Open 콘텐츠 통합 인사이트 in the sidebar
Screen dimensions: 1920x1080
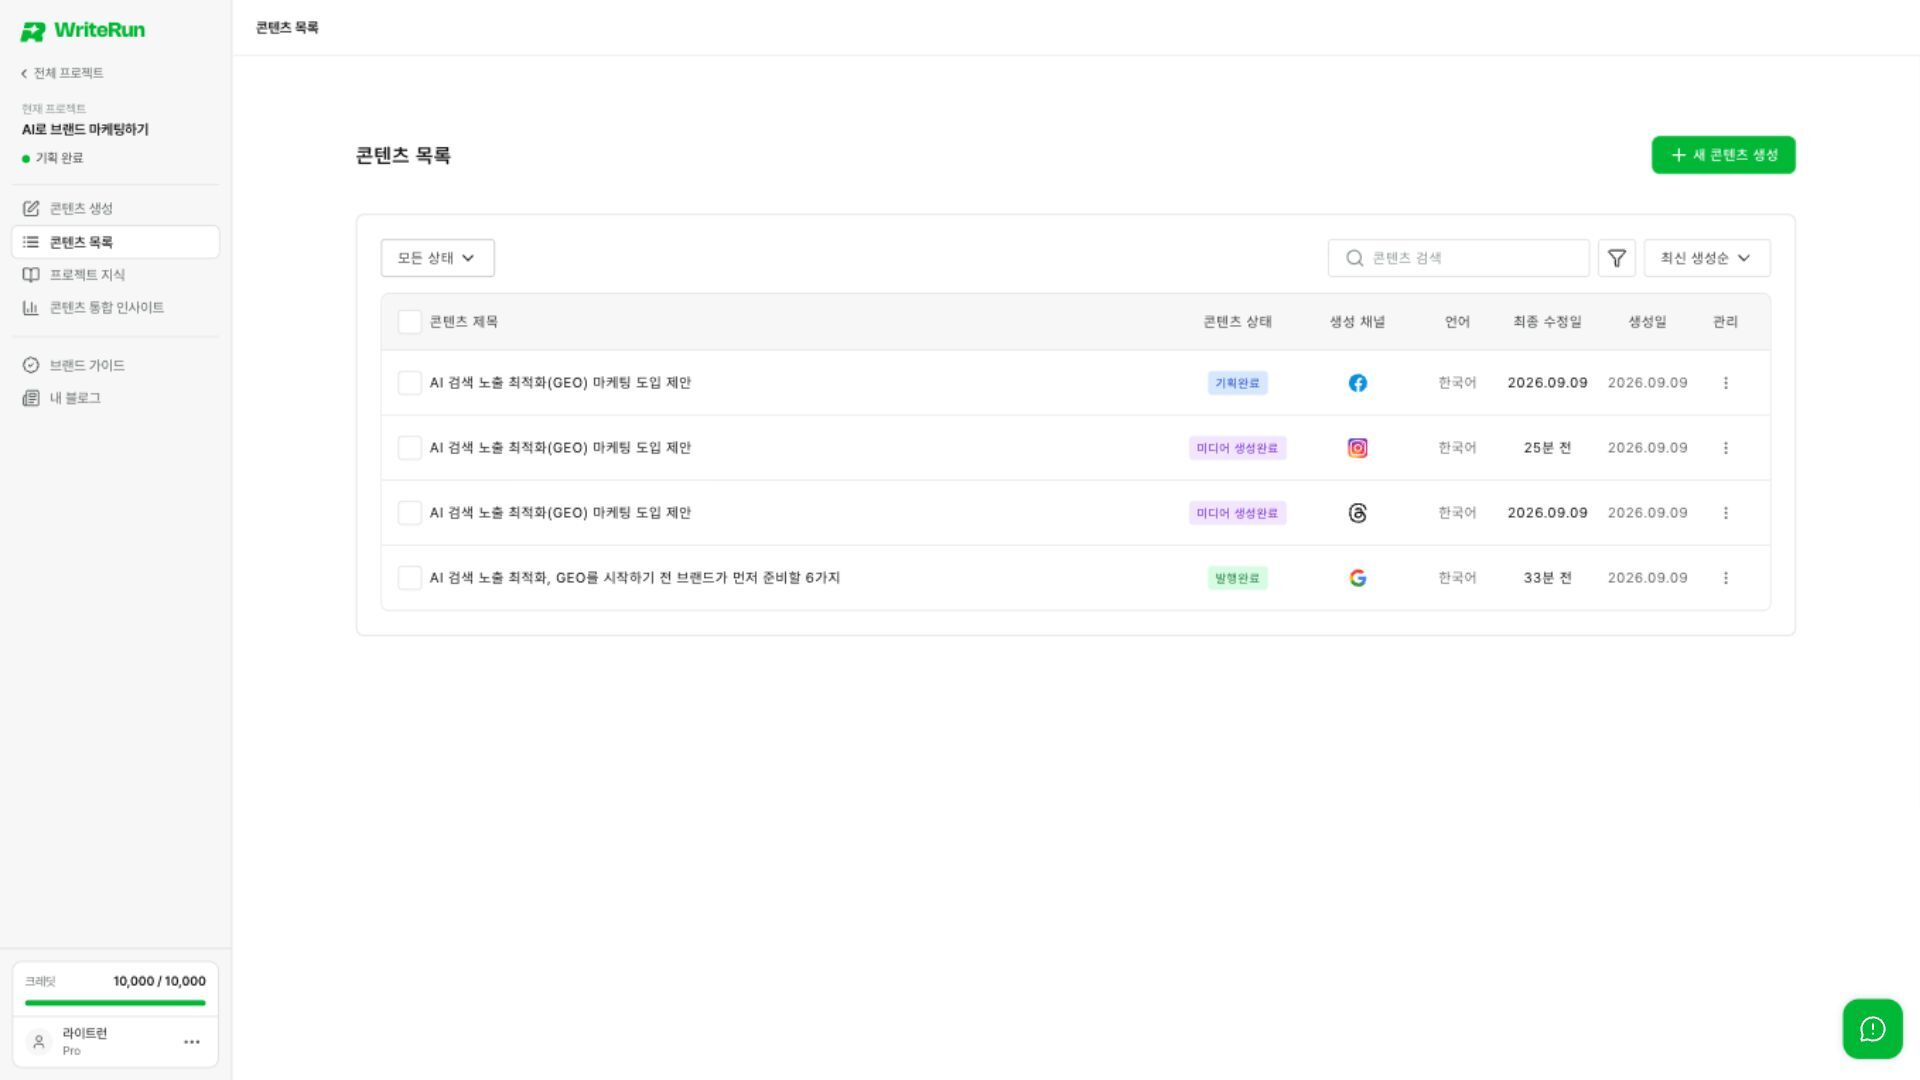[115, 308]
